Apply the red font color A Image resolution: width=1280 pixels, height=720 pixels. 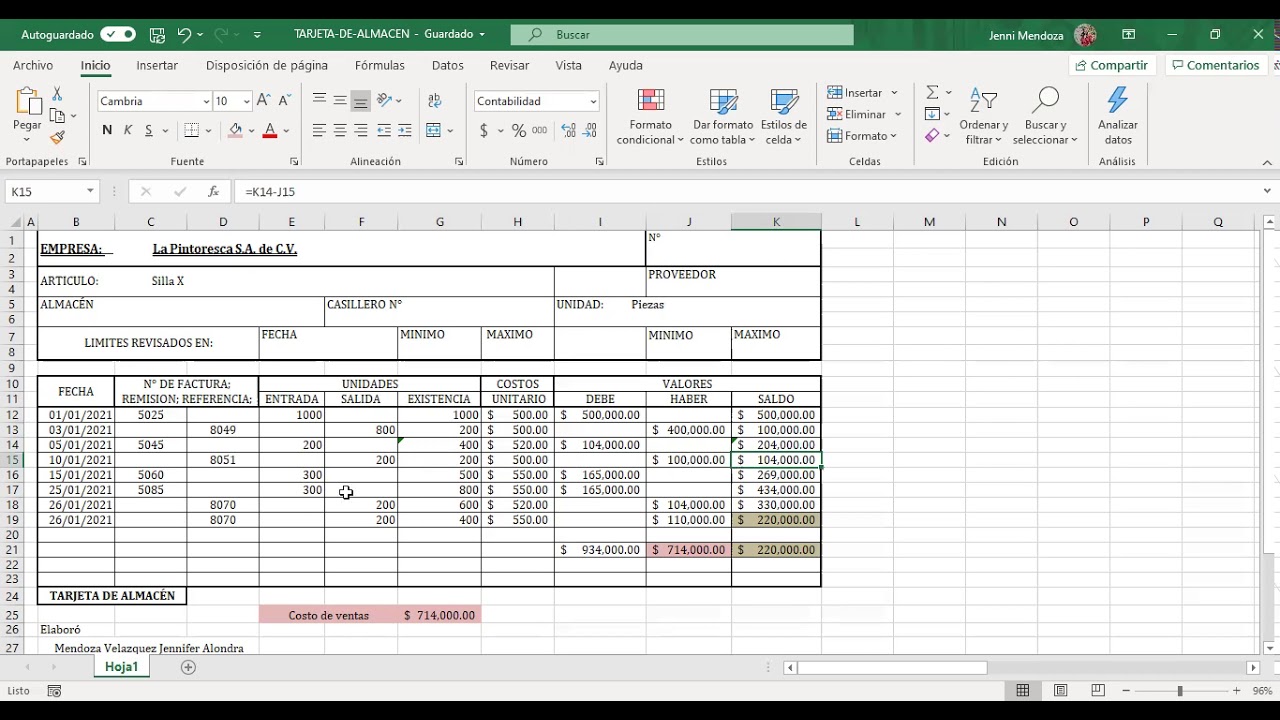269,131
